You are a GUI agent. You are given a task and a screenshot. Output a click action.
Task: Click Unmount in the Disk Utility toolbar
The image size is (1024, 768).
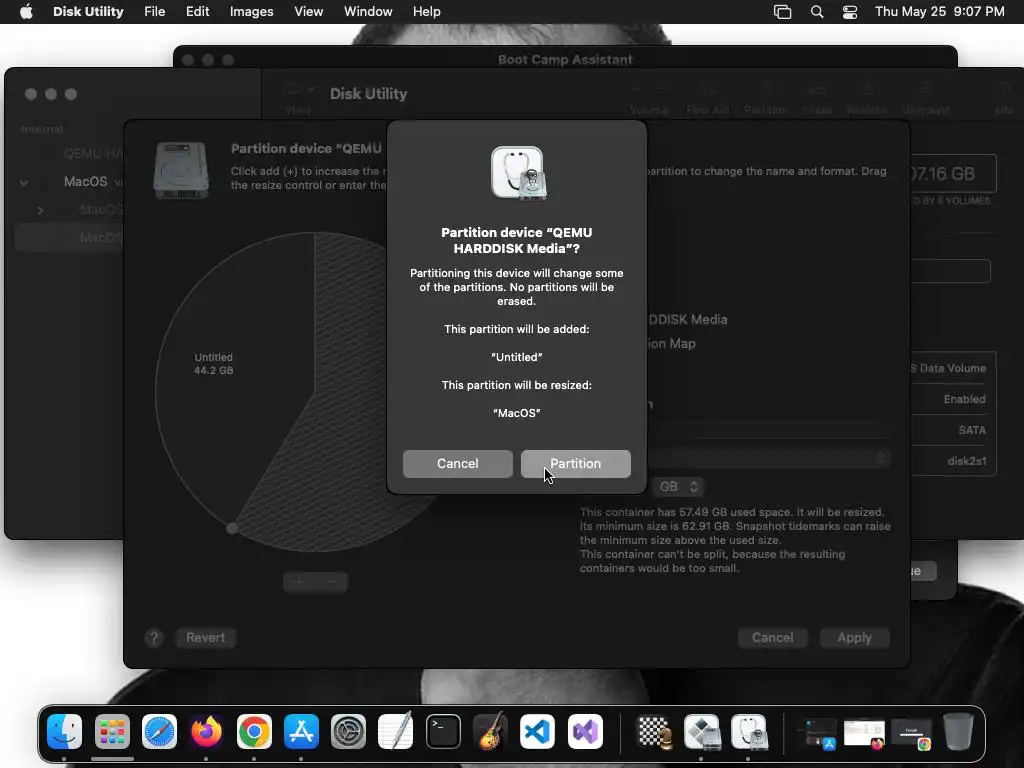point(925,98)
